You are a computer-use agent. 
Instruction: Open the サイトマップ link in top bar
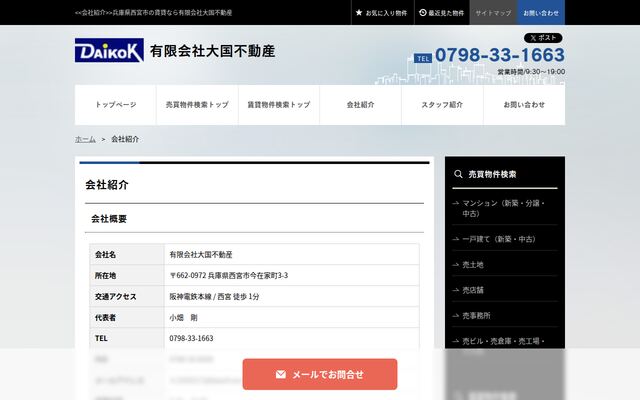coord(493,13)
